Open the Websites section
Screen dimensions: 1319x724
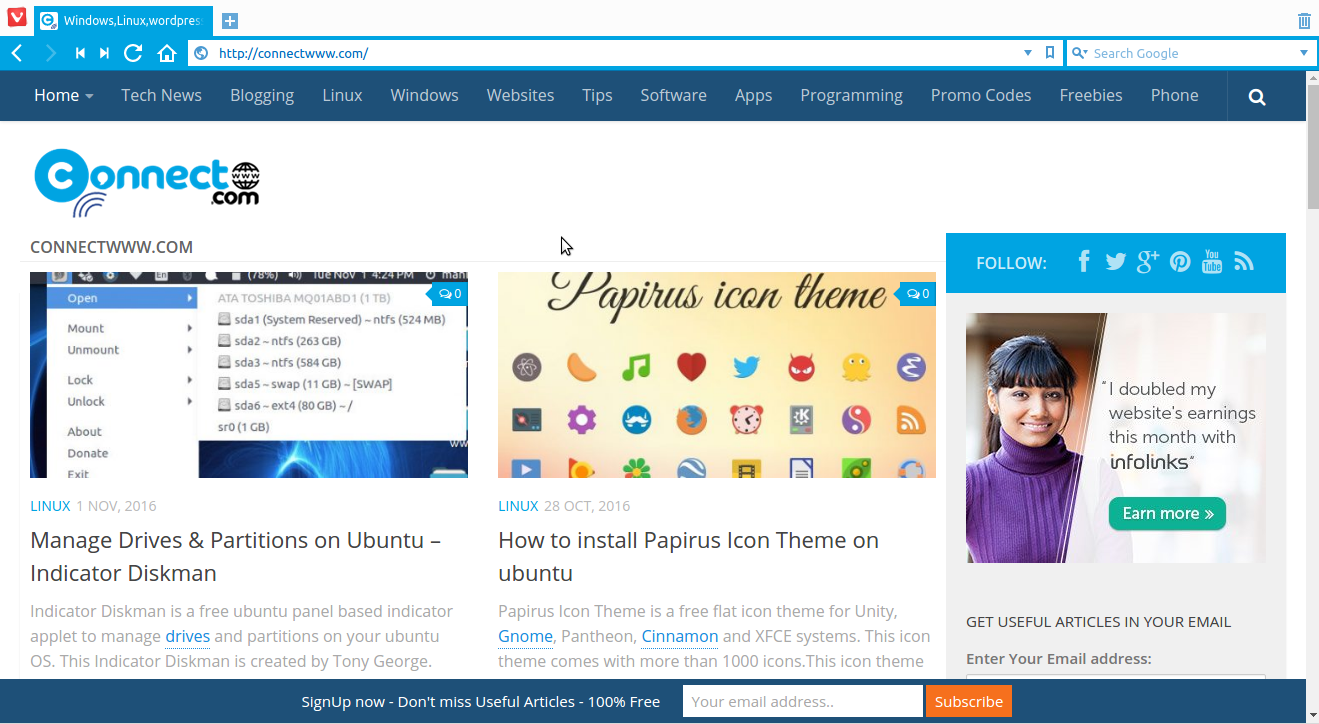(x=520, y=96)
